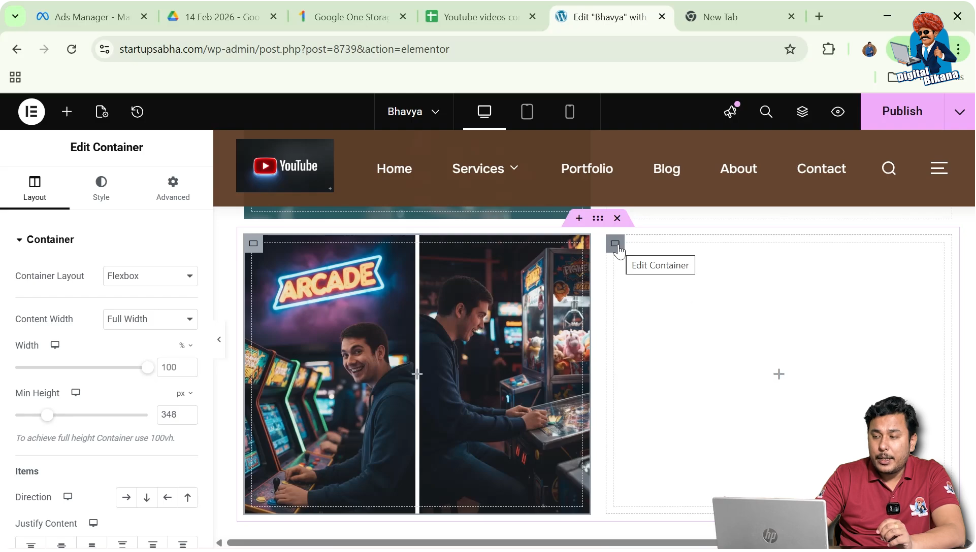976x552 pixels.
Task: Click the site header search icon
Action: tap(888, 169)
